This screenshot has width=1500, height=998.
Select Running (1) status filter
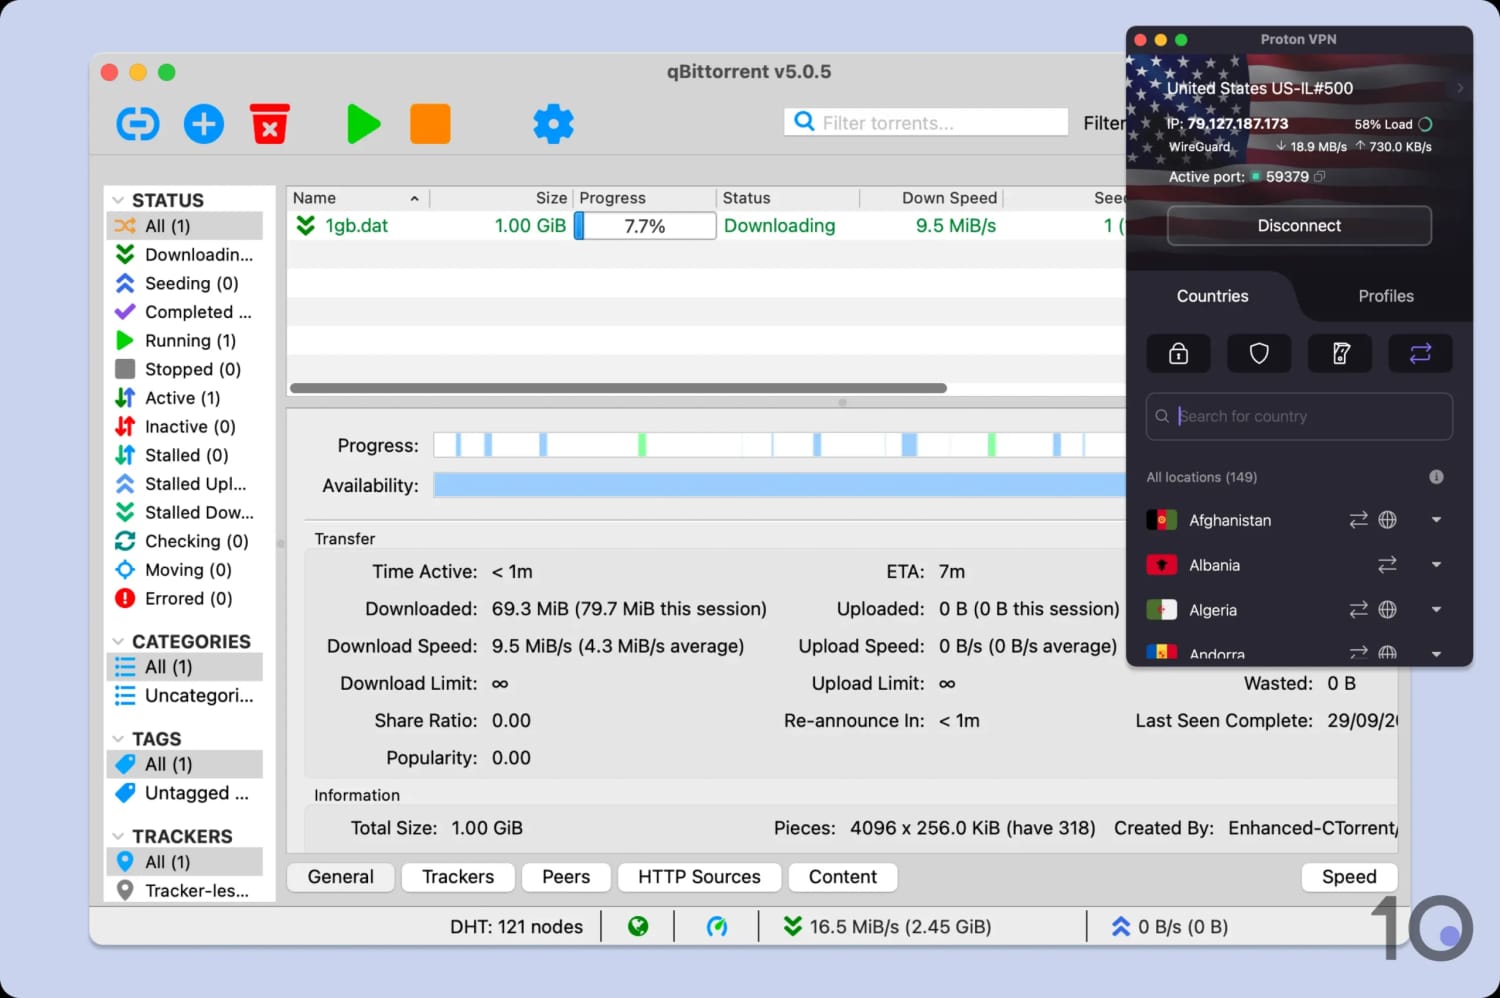[x=185, y=341]
